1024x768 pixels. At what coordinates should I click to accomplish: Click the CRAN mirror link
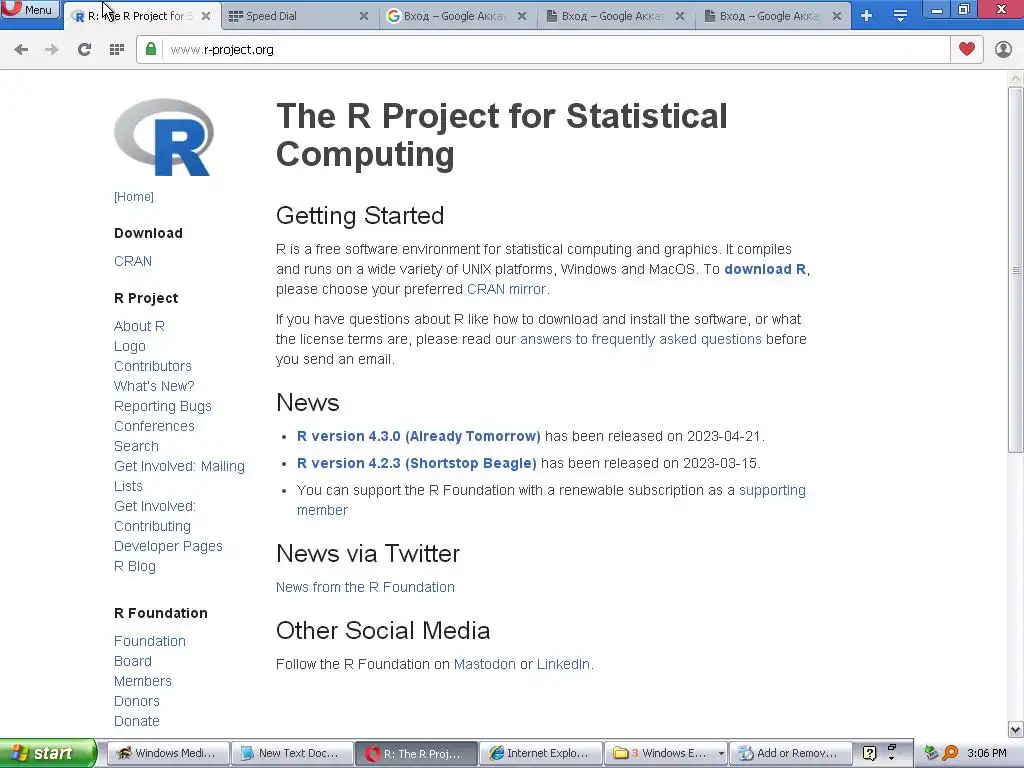click(506, 289)
